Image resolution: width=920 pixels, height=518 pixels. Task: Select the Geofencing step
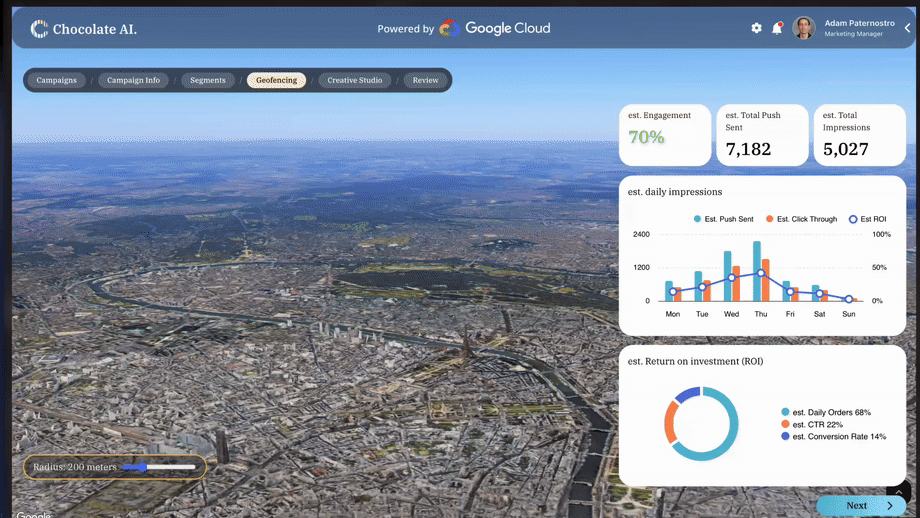pyautogui.click(x=276, y=80)
